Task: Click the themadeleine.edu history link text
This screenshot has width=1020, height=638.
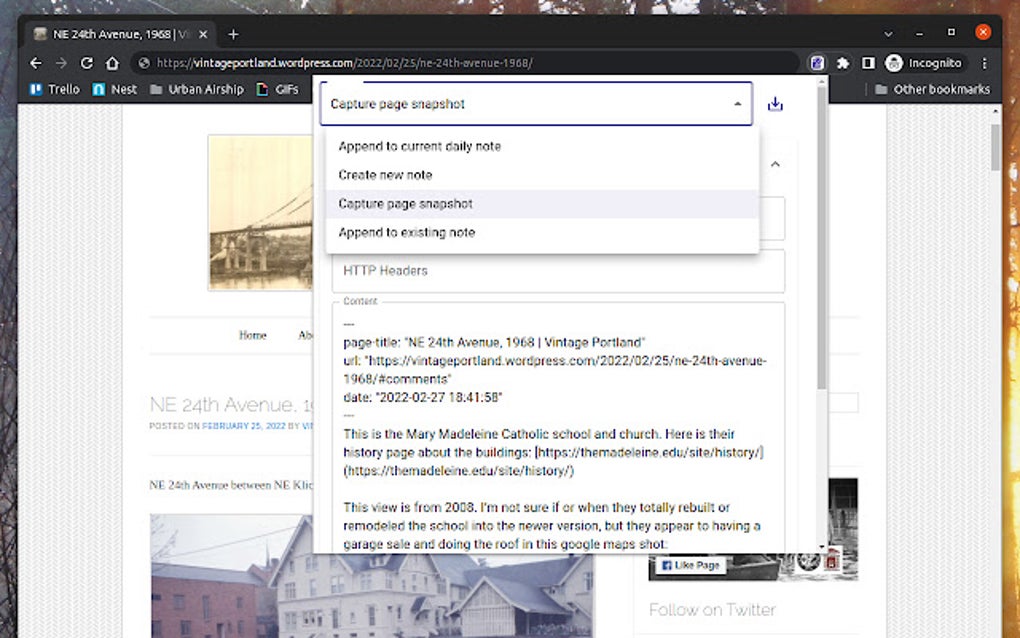Action: [x=649, y=452]
